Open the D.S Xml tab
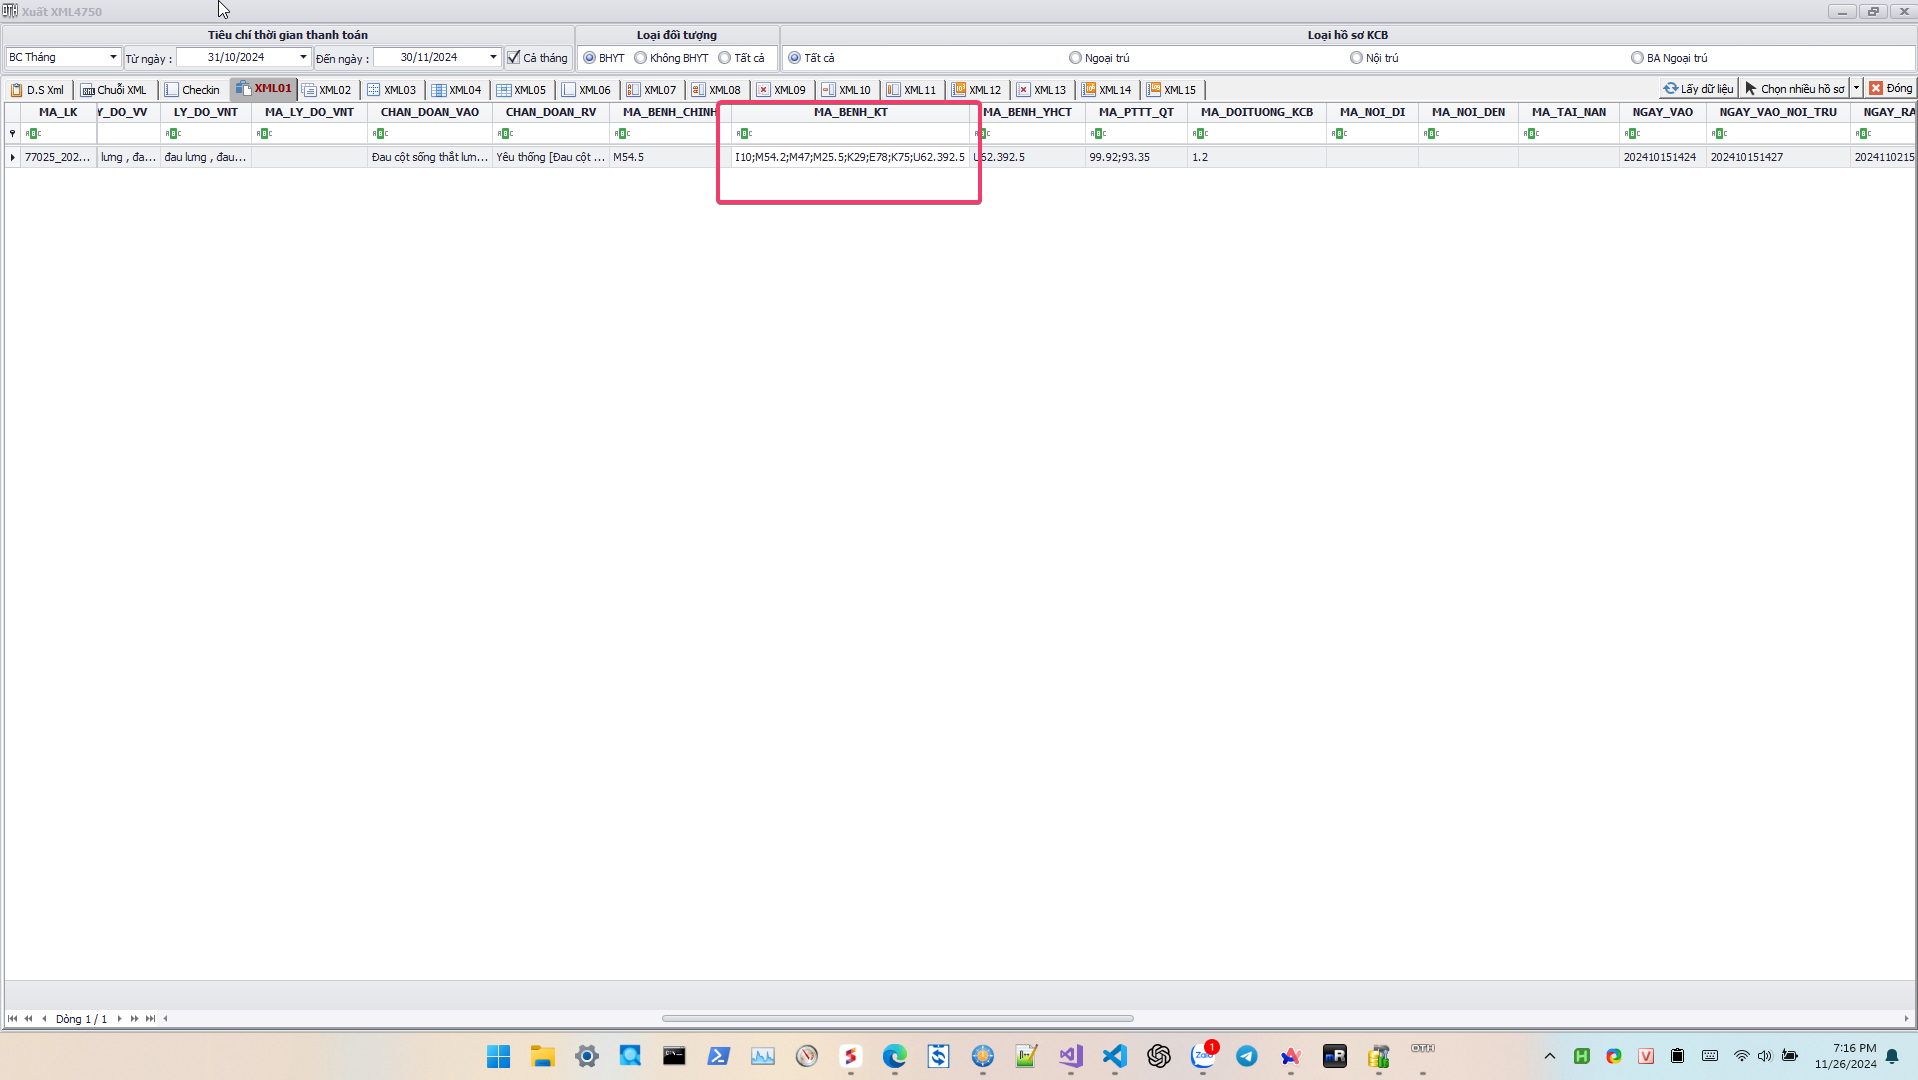Viewport: 1918px width, 1080px height. pyautogui.click(x=37, y=90)
